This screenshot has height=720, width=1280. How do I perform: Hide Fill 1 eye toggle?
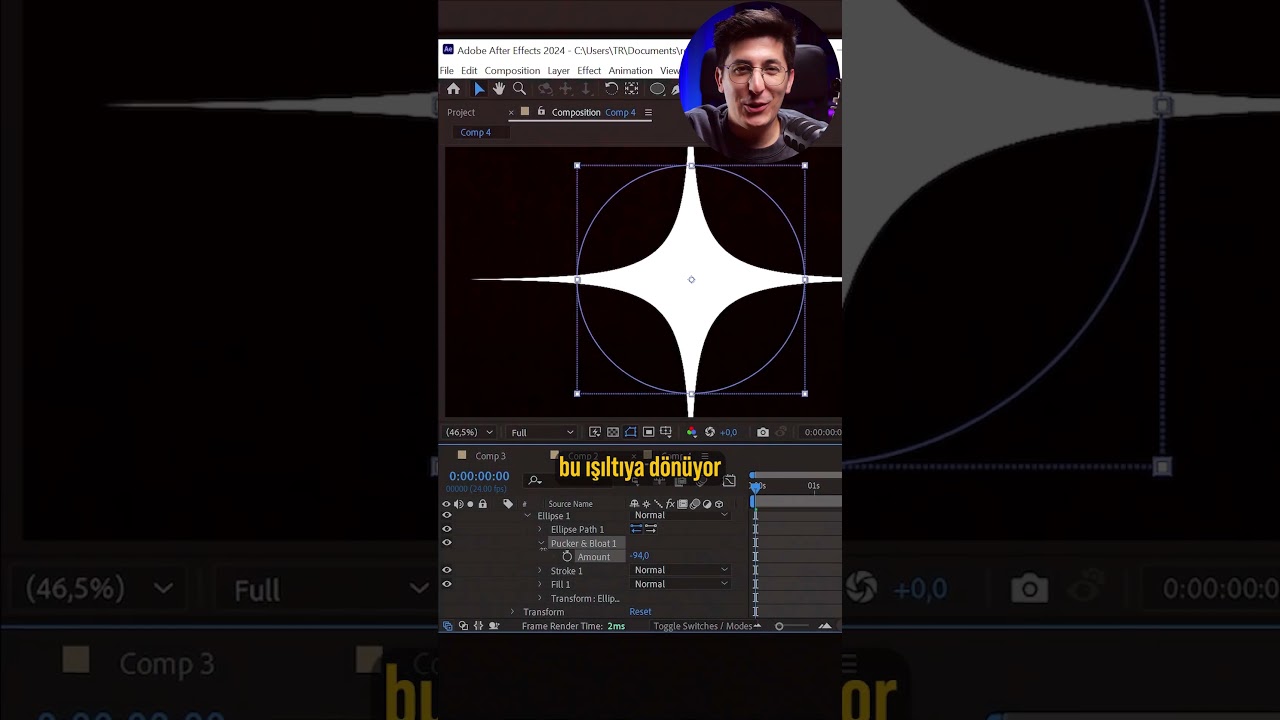[447, 584]
